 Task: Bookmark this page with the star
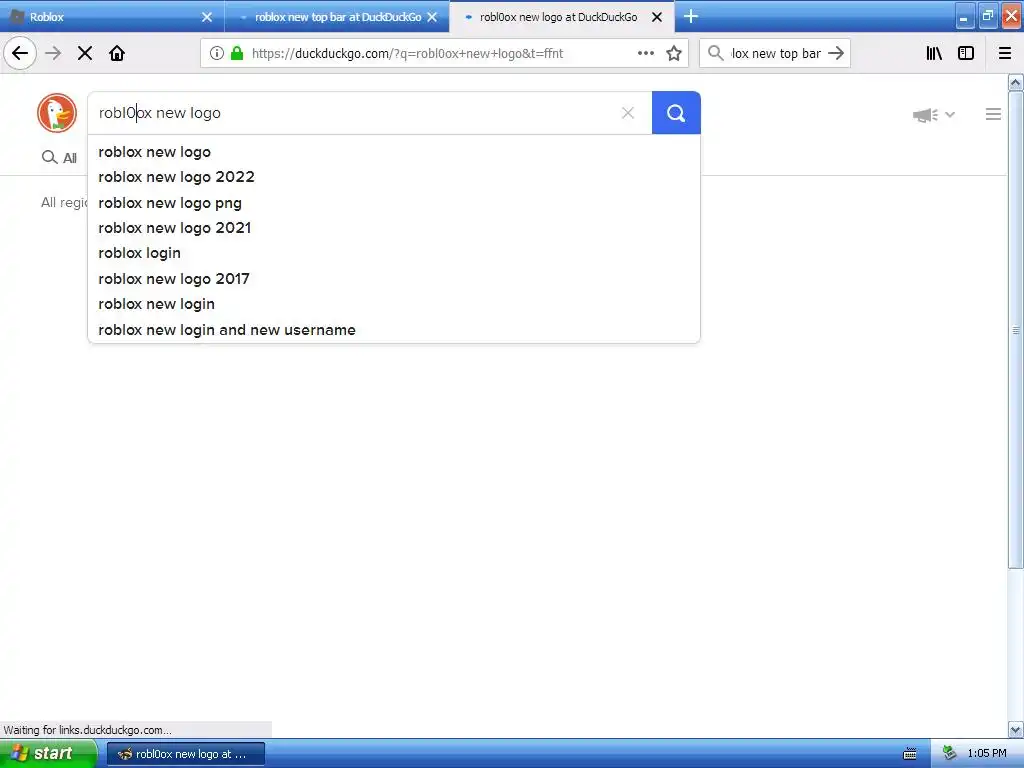click(x=674, y=53)
